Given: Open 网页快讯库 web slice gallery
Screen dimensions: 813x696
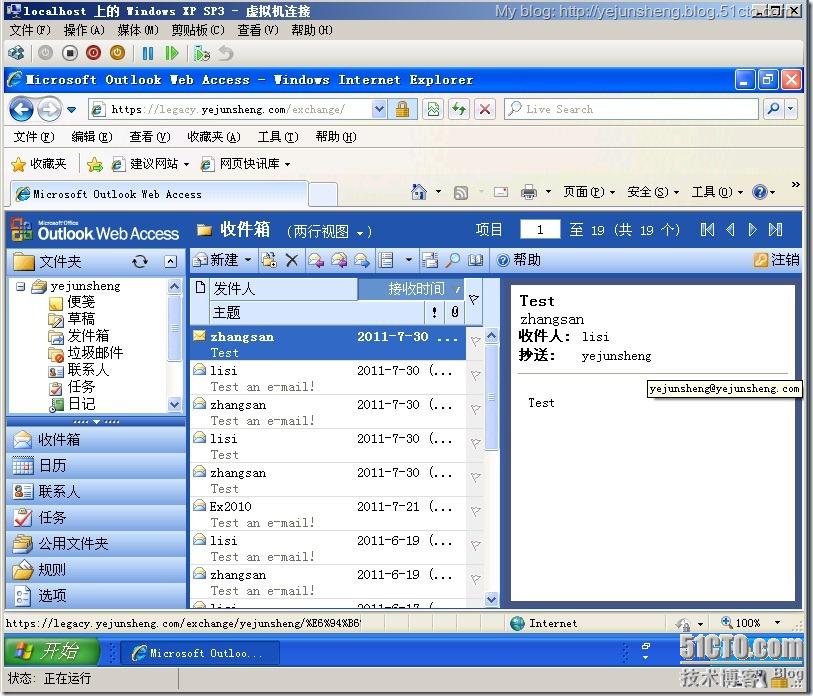Looking at the screenshot, I should [x=246, y=164].
